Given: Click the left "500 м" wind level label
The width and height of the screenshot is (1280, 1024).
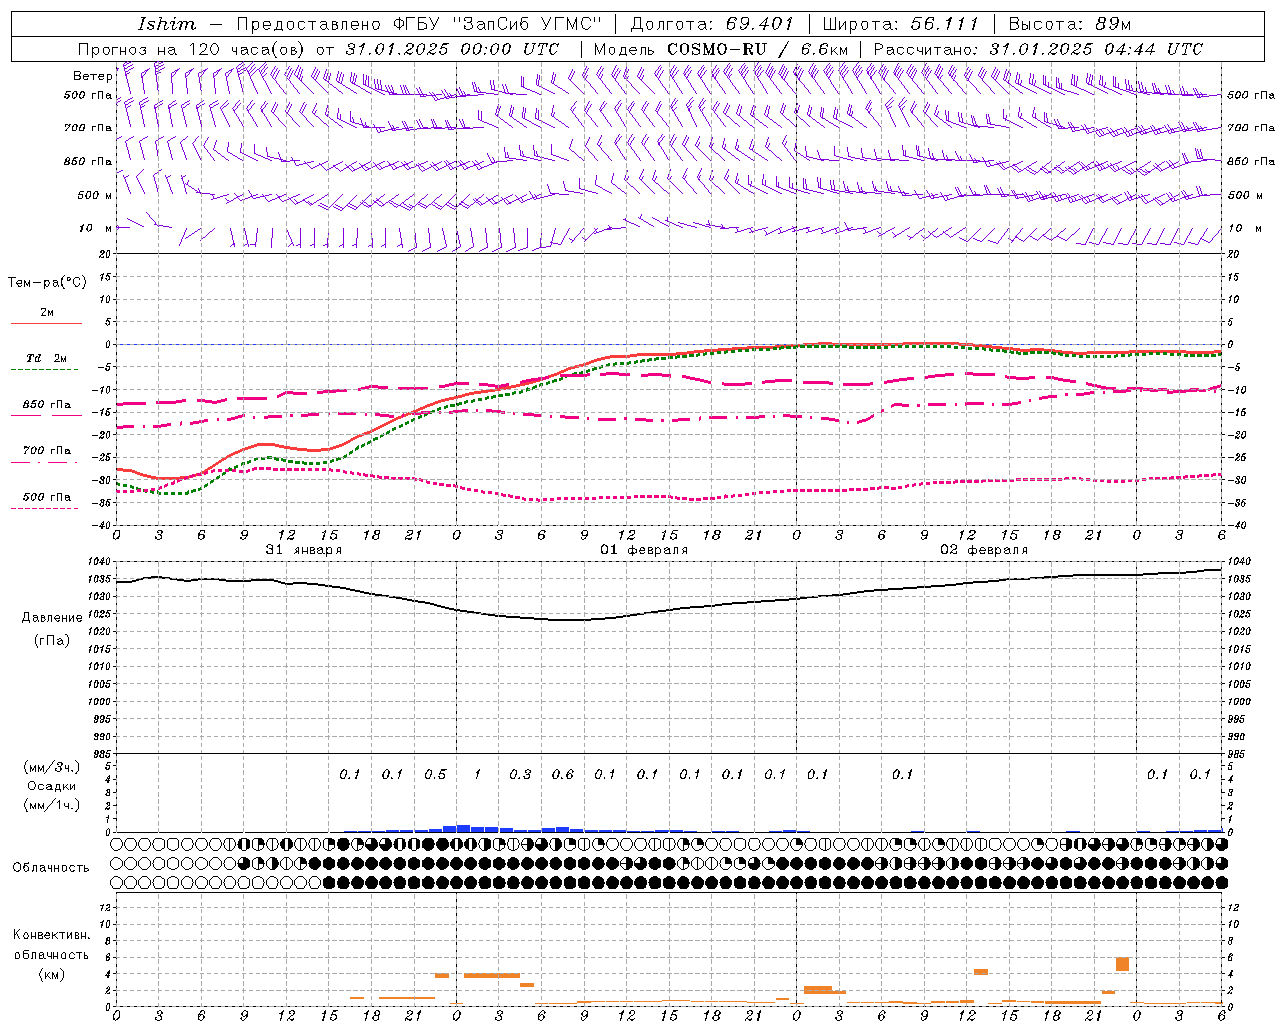Looking at the screenshot, I should click(x=95, y=195).
